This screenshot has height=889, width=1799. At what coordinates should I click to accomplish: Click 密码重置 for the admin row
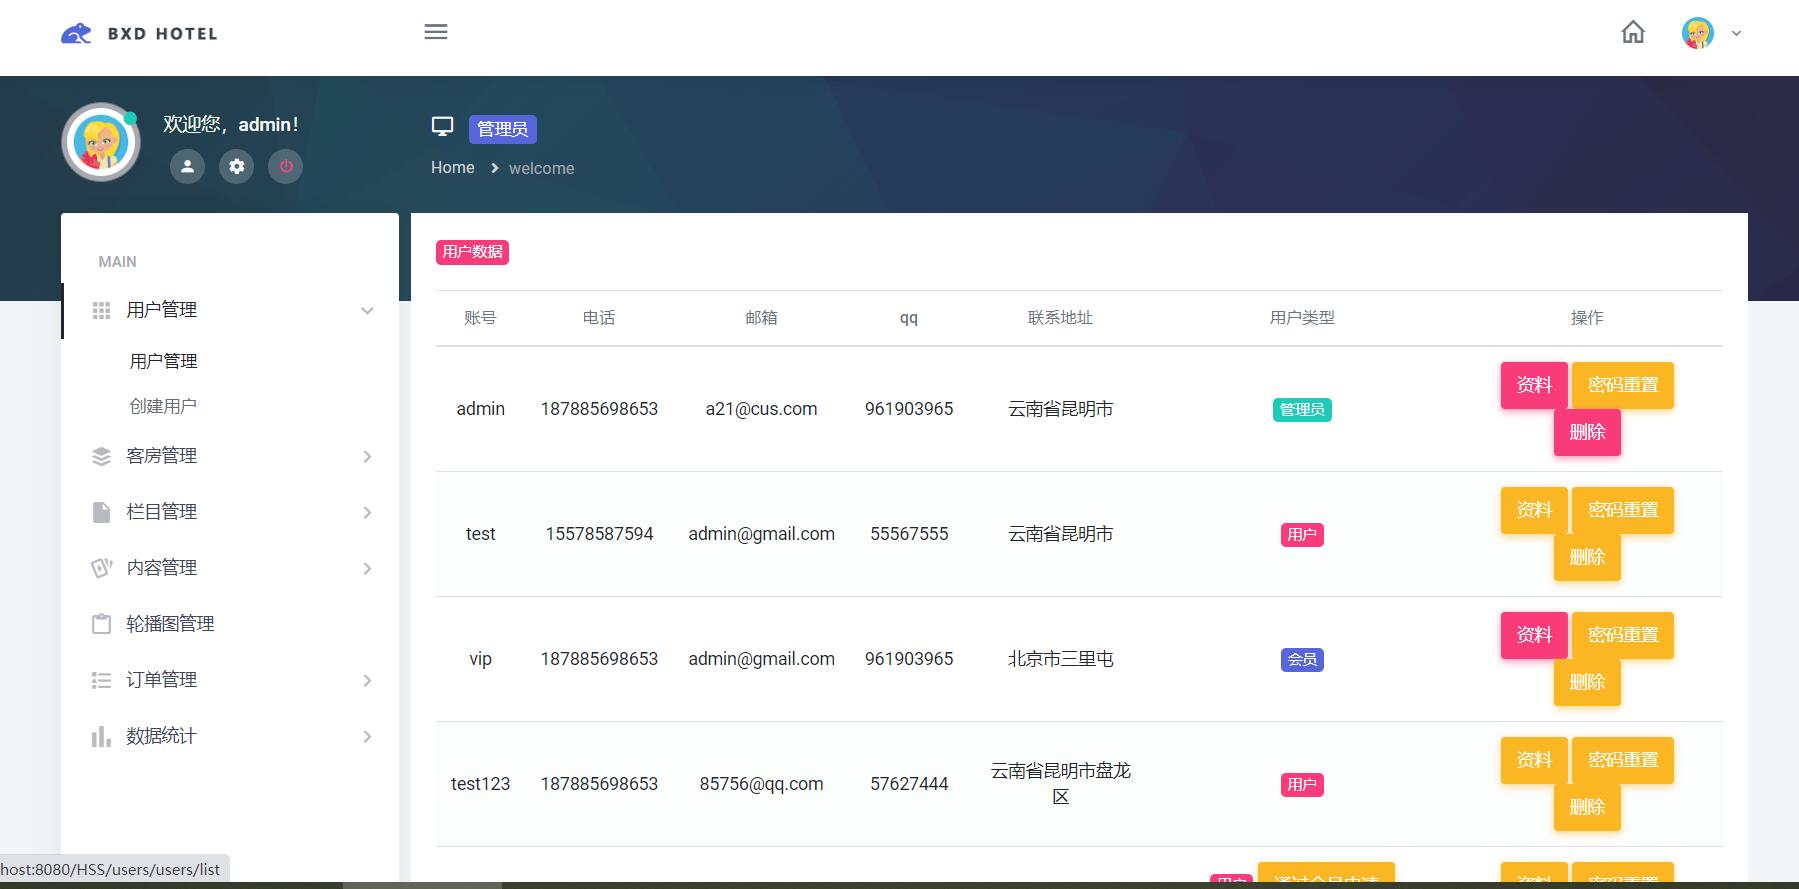(x=1623, y=385)
